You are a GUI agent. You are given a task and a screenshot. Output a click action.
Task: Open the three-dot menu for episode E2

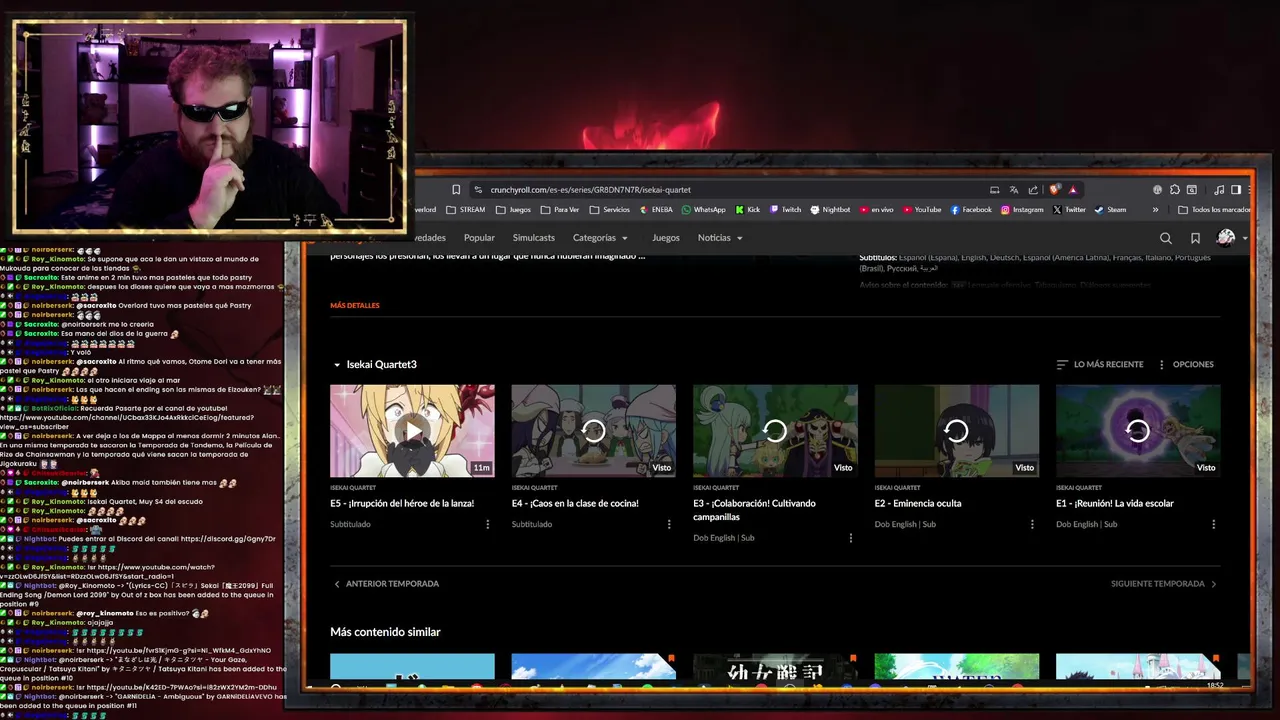tap(1032, 524)
